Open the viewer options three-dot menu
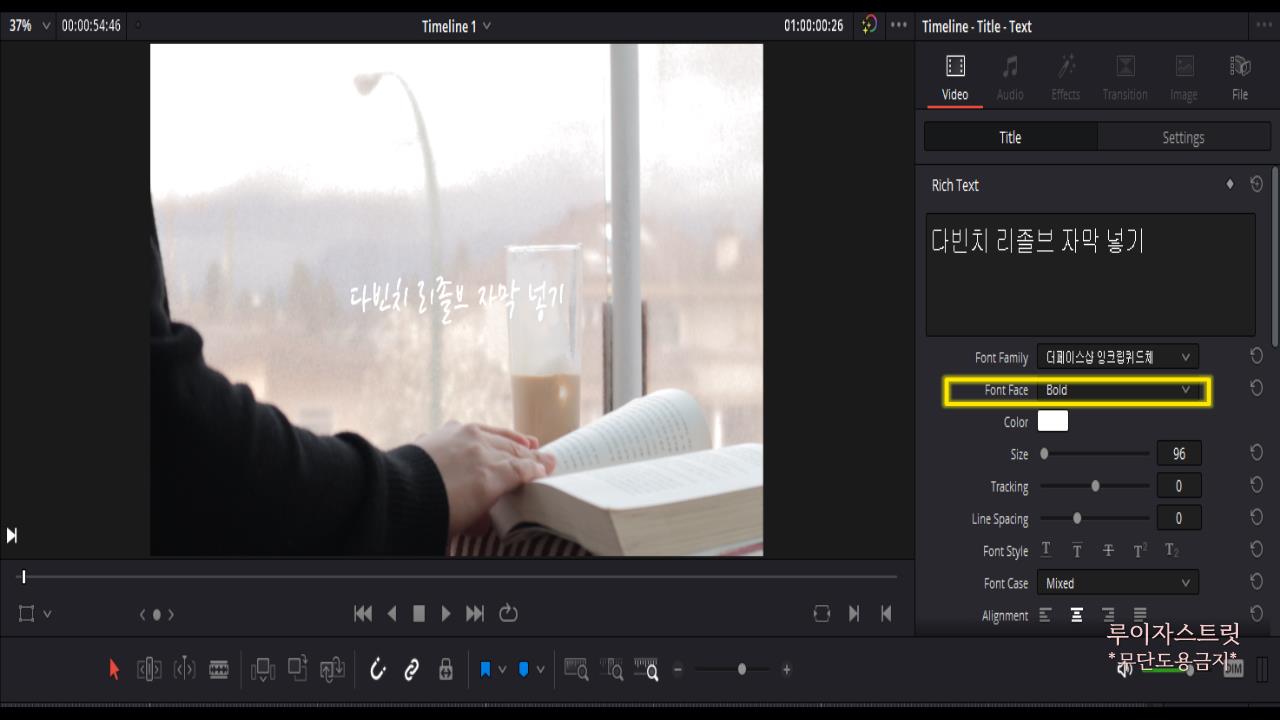Image resolution: width=1280 pixels, height=720 pixels. point(899,26)
